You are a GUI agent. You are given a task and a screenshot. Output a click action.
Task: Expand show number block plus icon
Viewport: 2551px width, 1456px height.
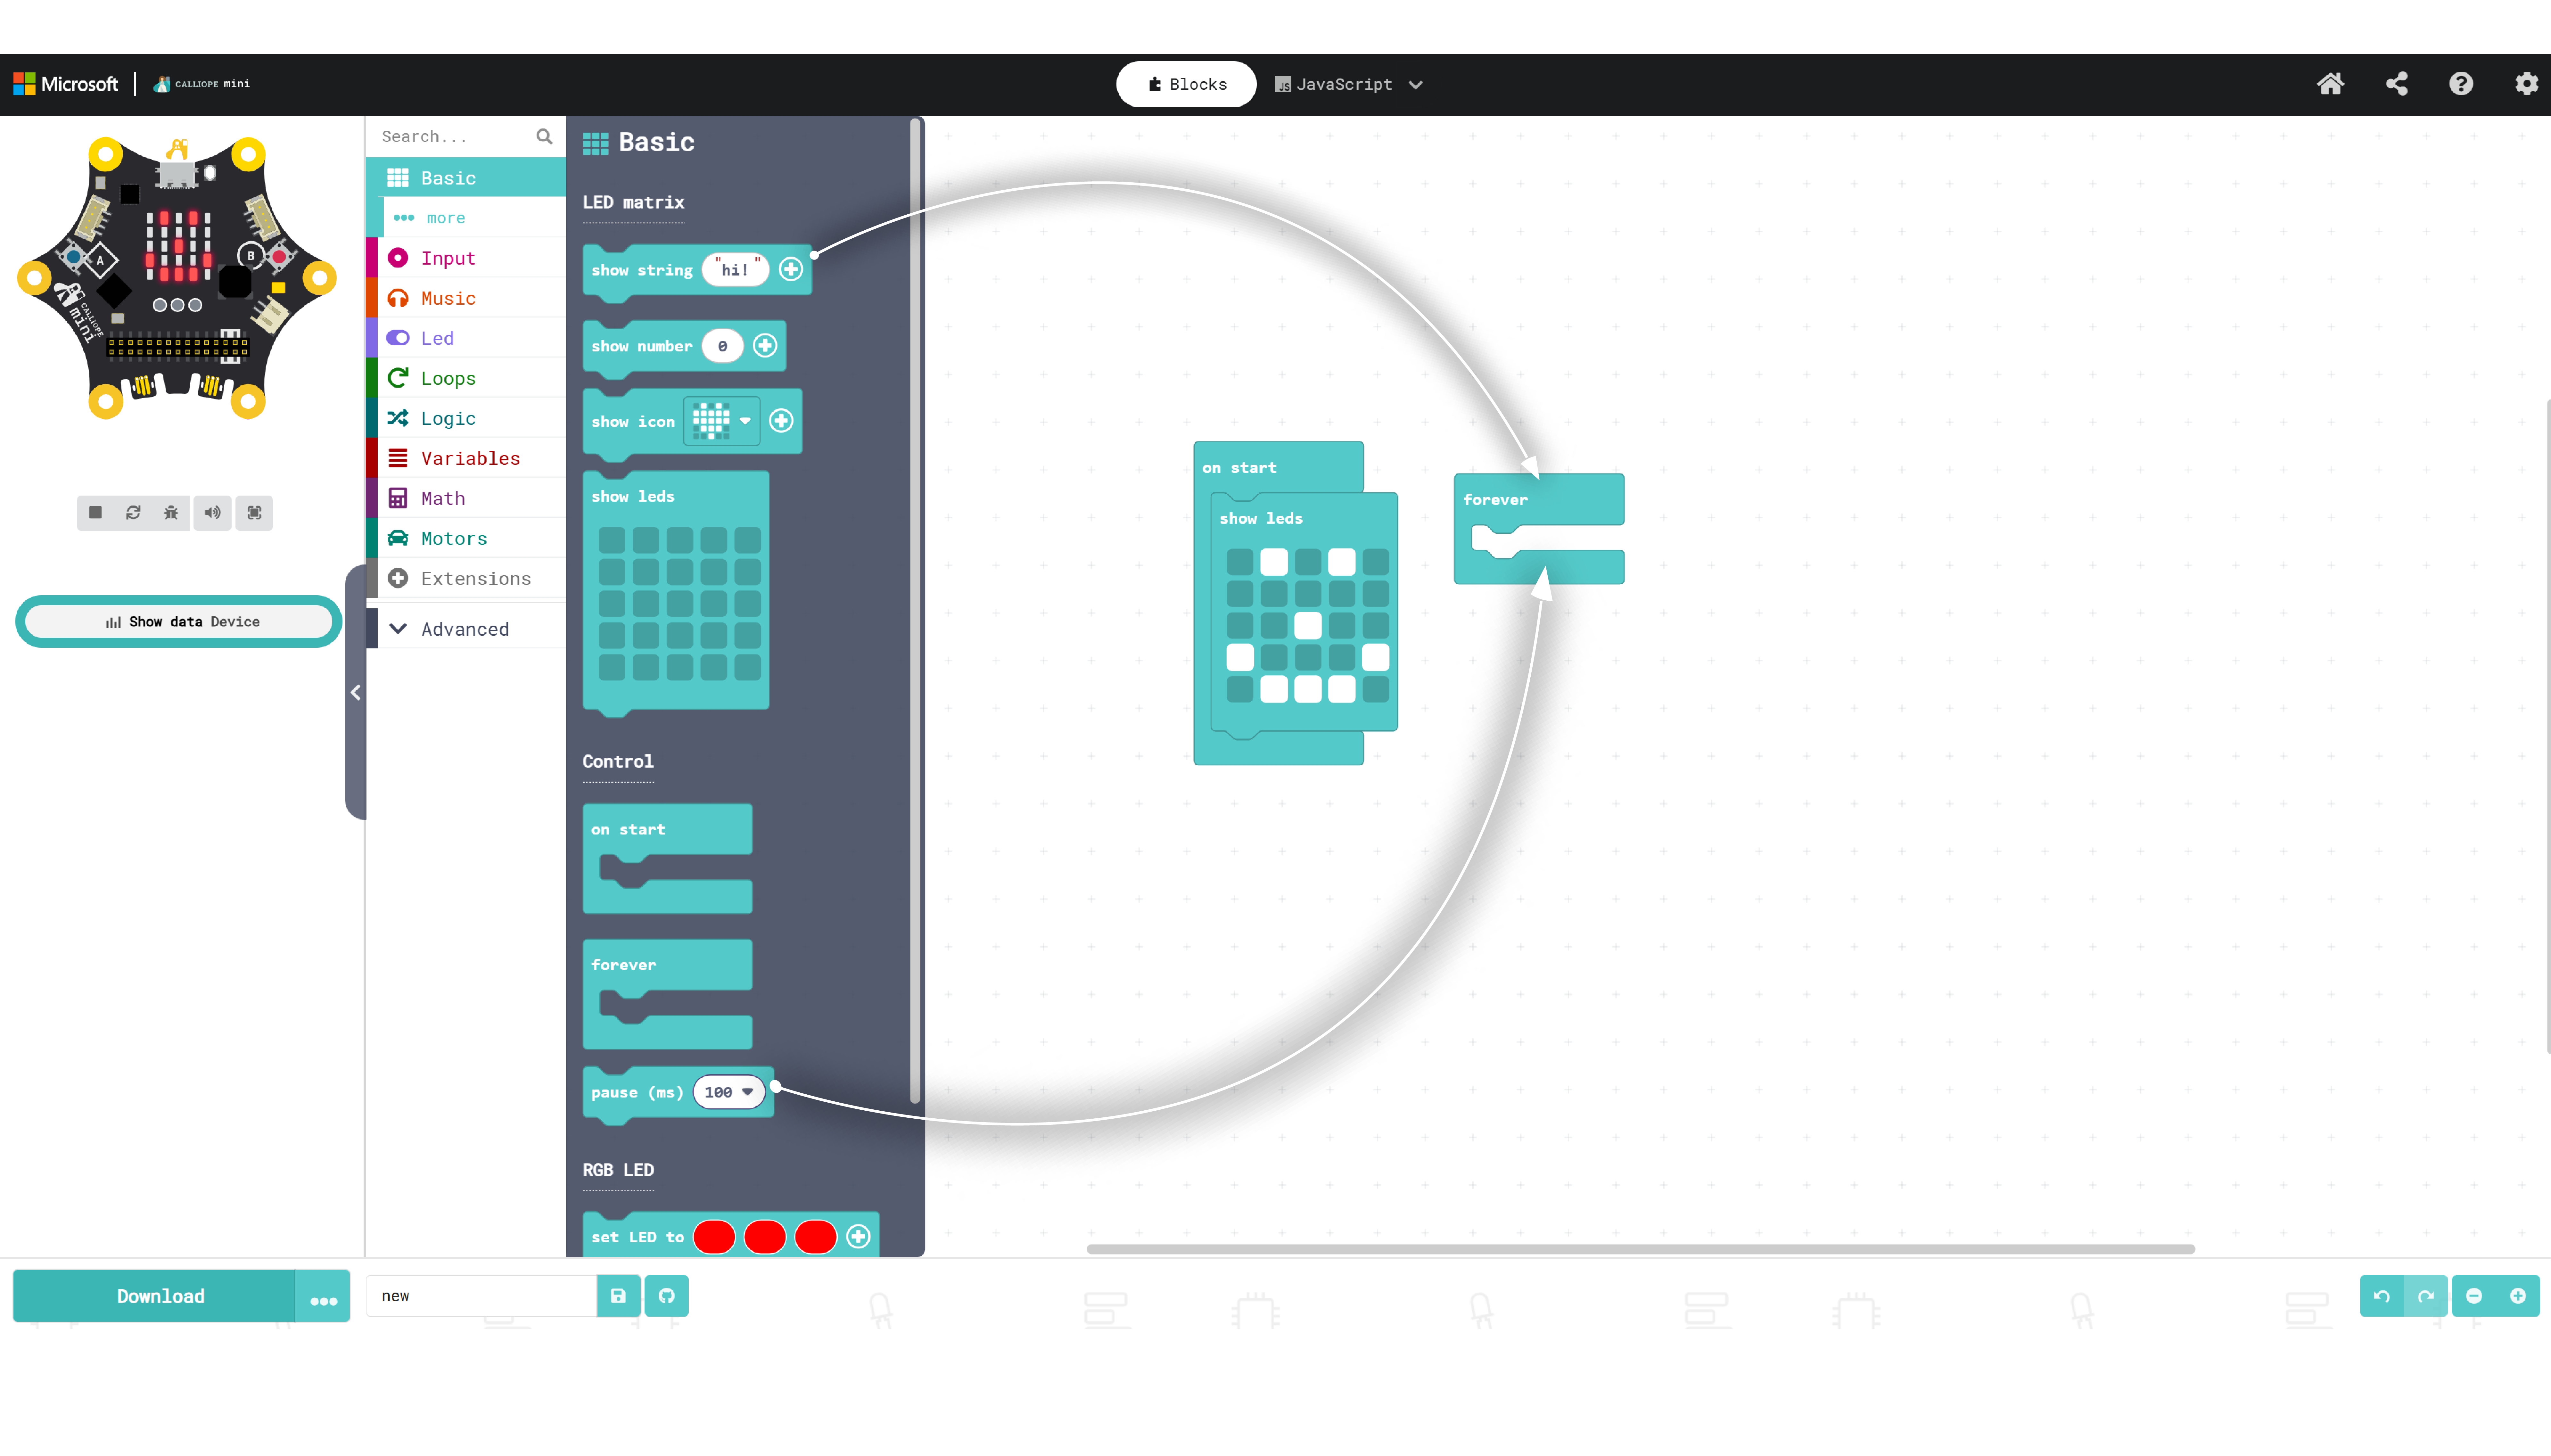tap(765, 345)
